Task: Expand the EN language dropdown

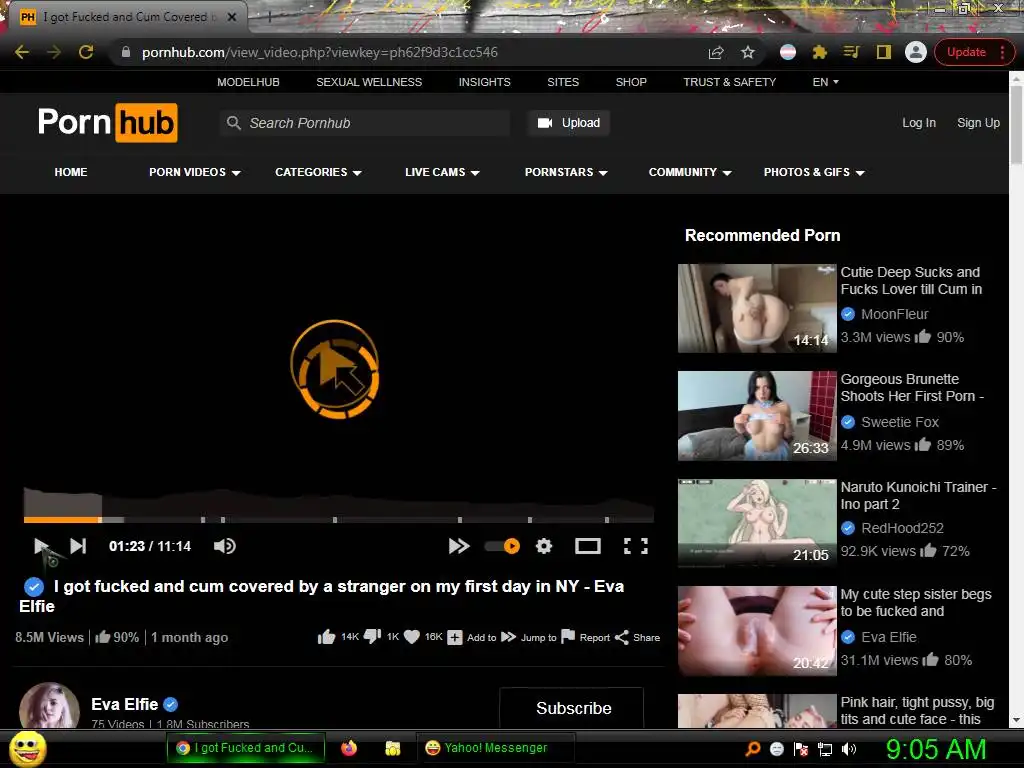Action: 825,82
